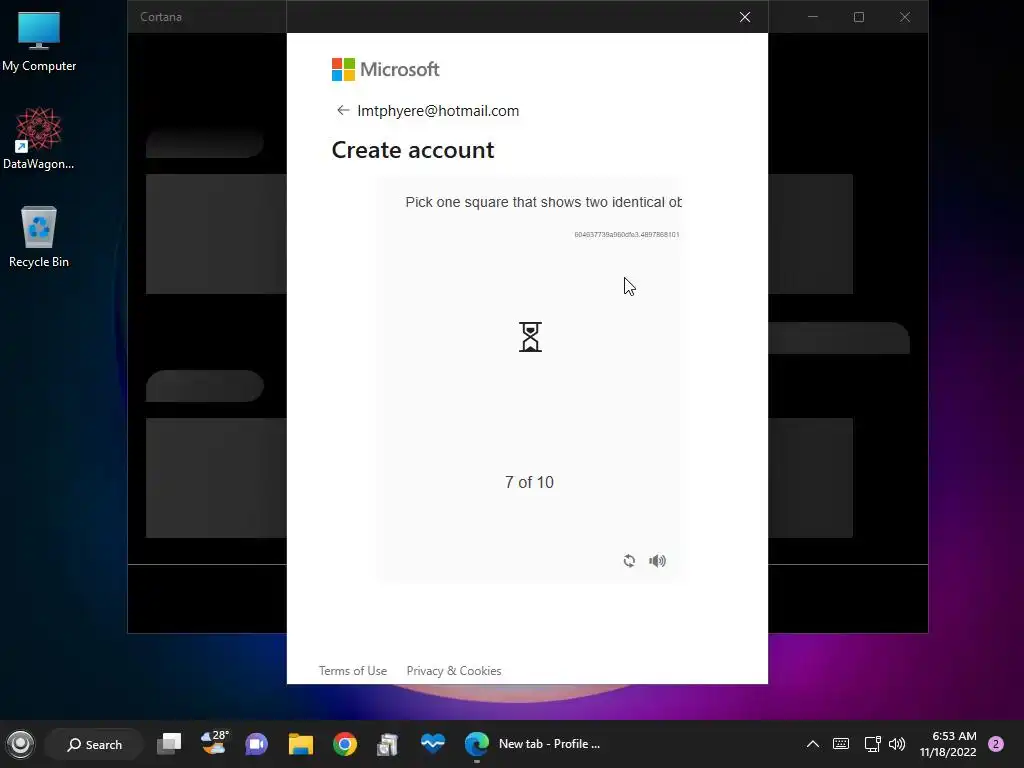The height and width of the screenshot is (768, 1024).
Task: Launch Google Chrome from the taskbar
Action: click(x=345, y=744)
